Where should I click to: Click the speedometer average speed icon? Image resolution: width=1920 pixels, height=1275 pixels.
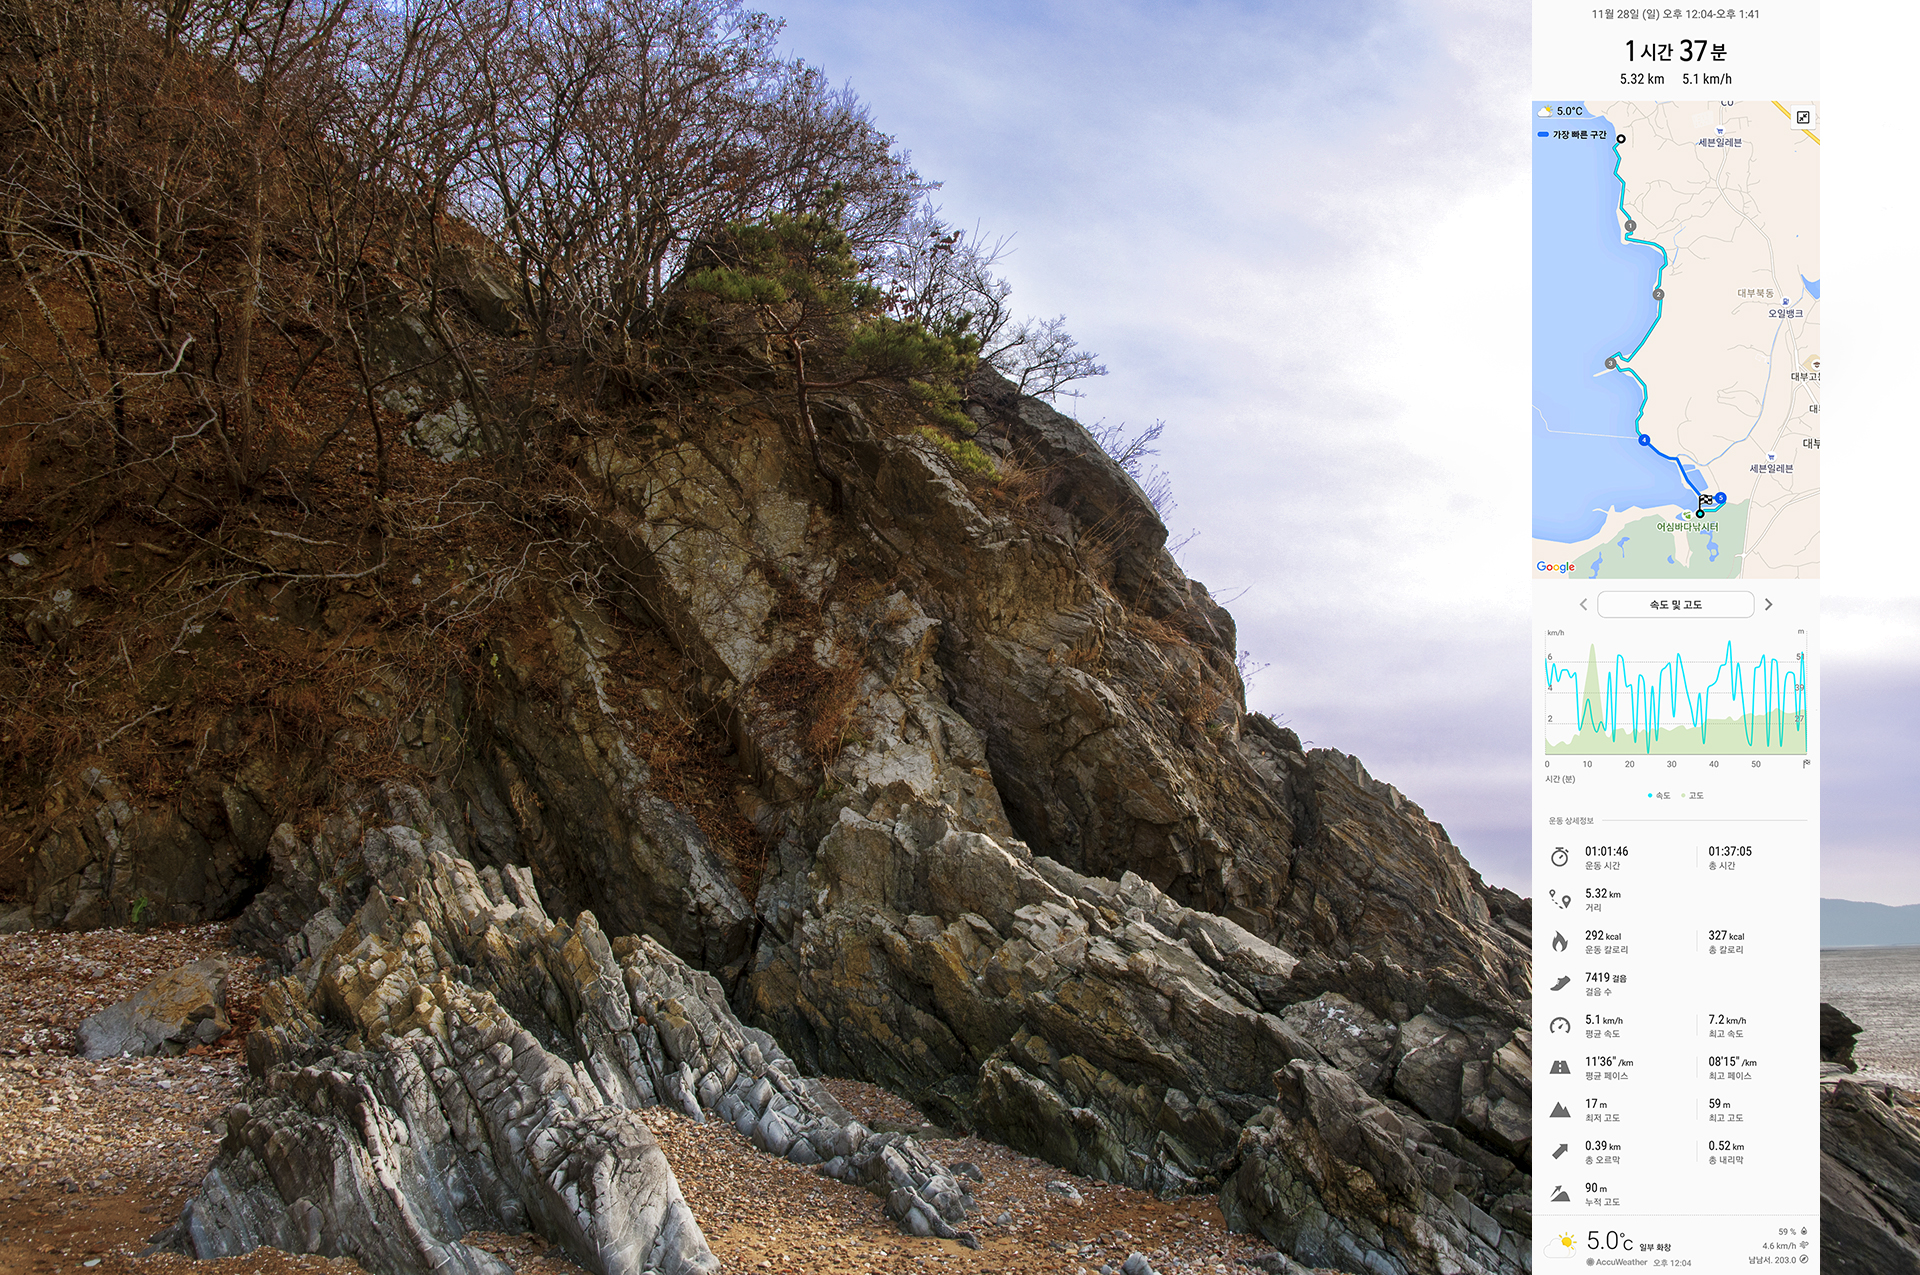click(x=1559, y=1026)
